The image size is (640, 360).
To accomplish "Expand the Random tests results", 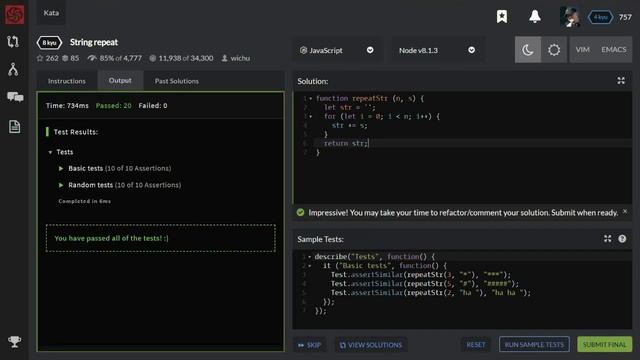I will coord(61,185).
